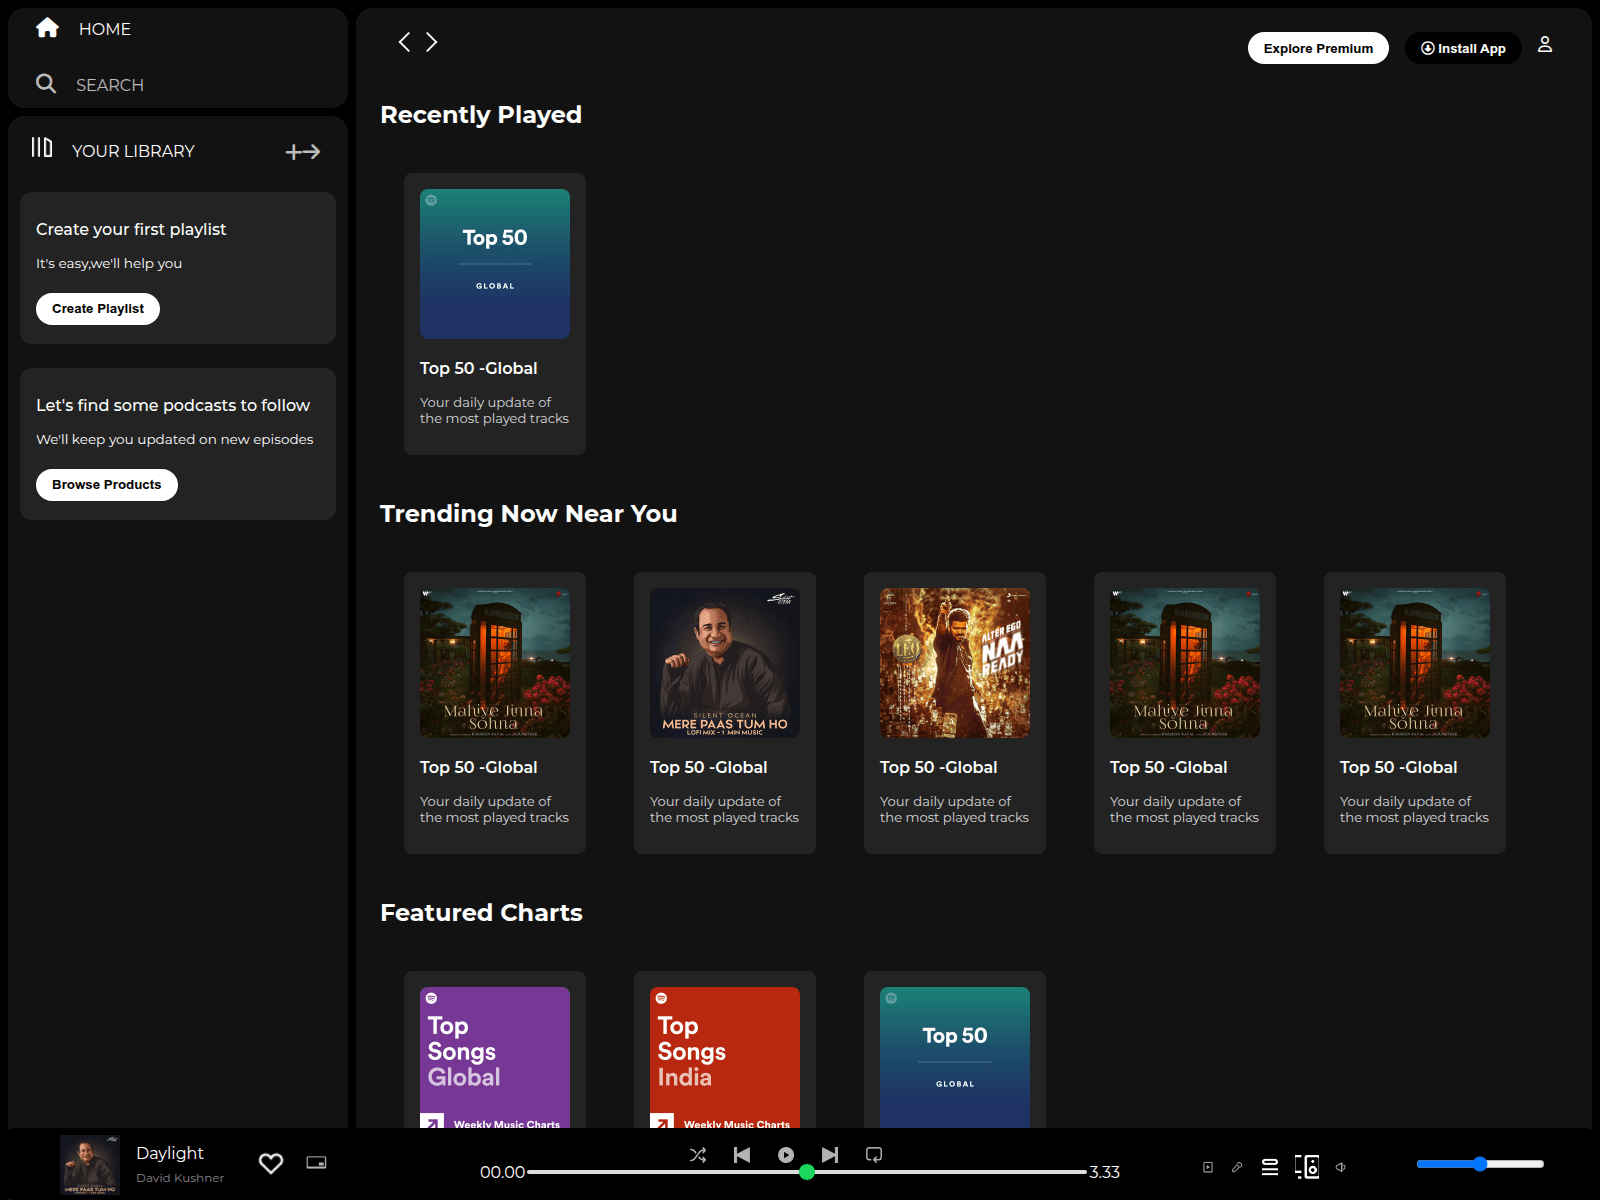Navigate forward with the right chevron

coord(432,42)
